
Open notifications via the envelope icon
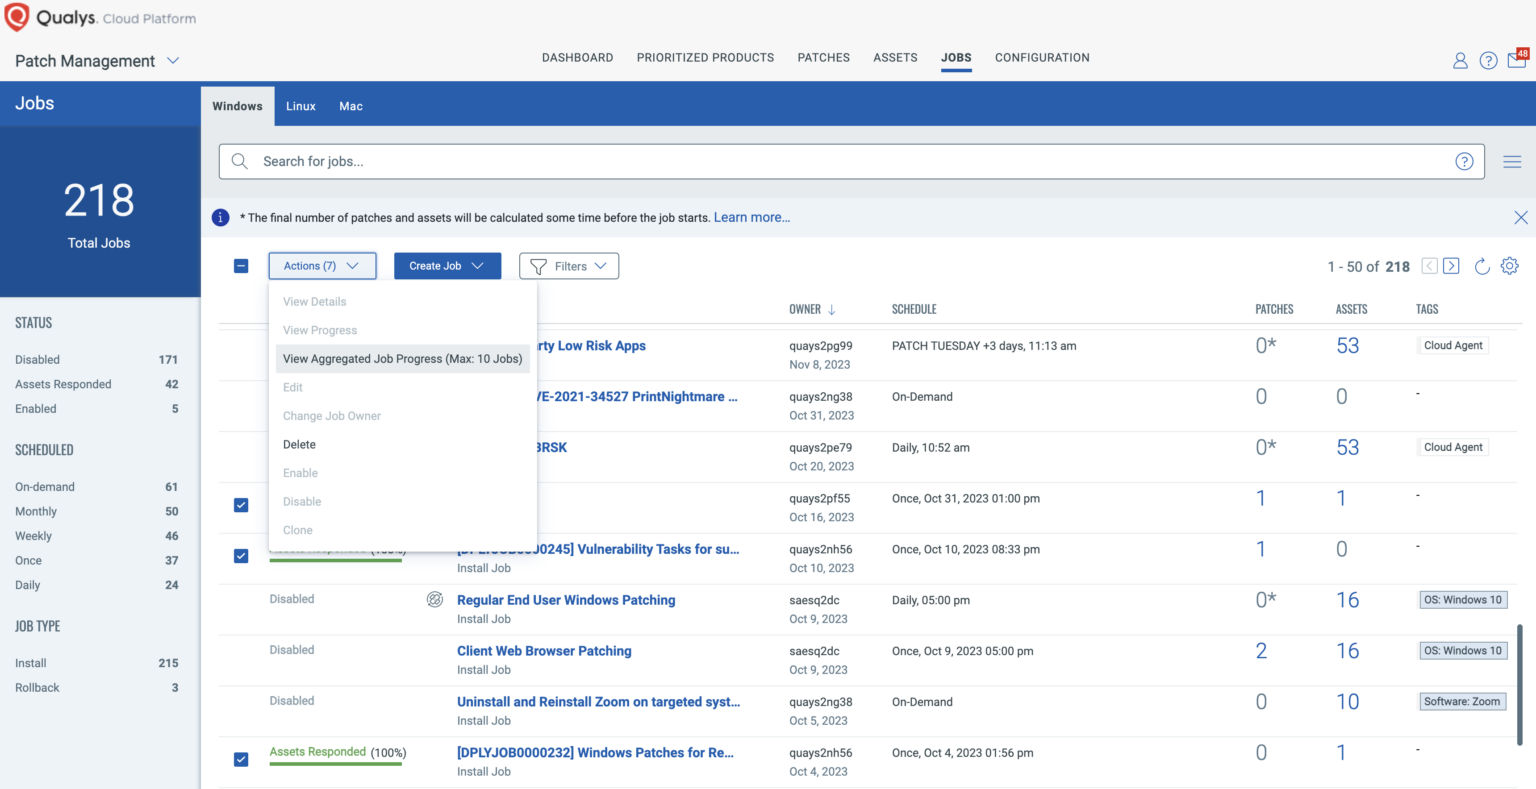[1516, 60]
